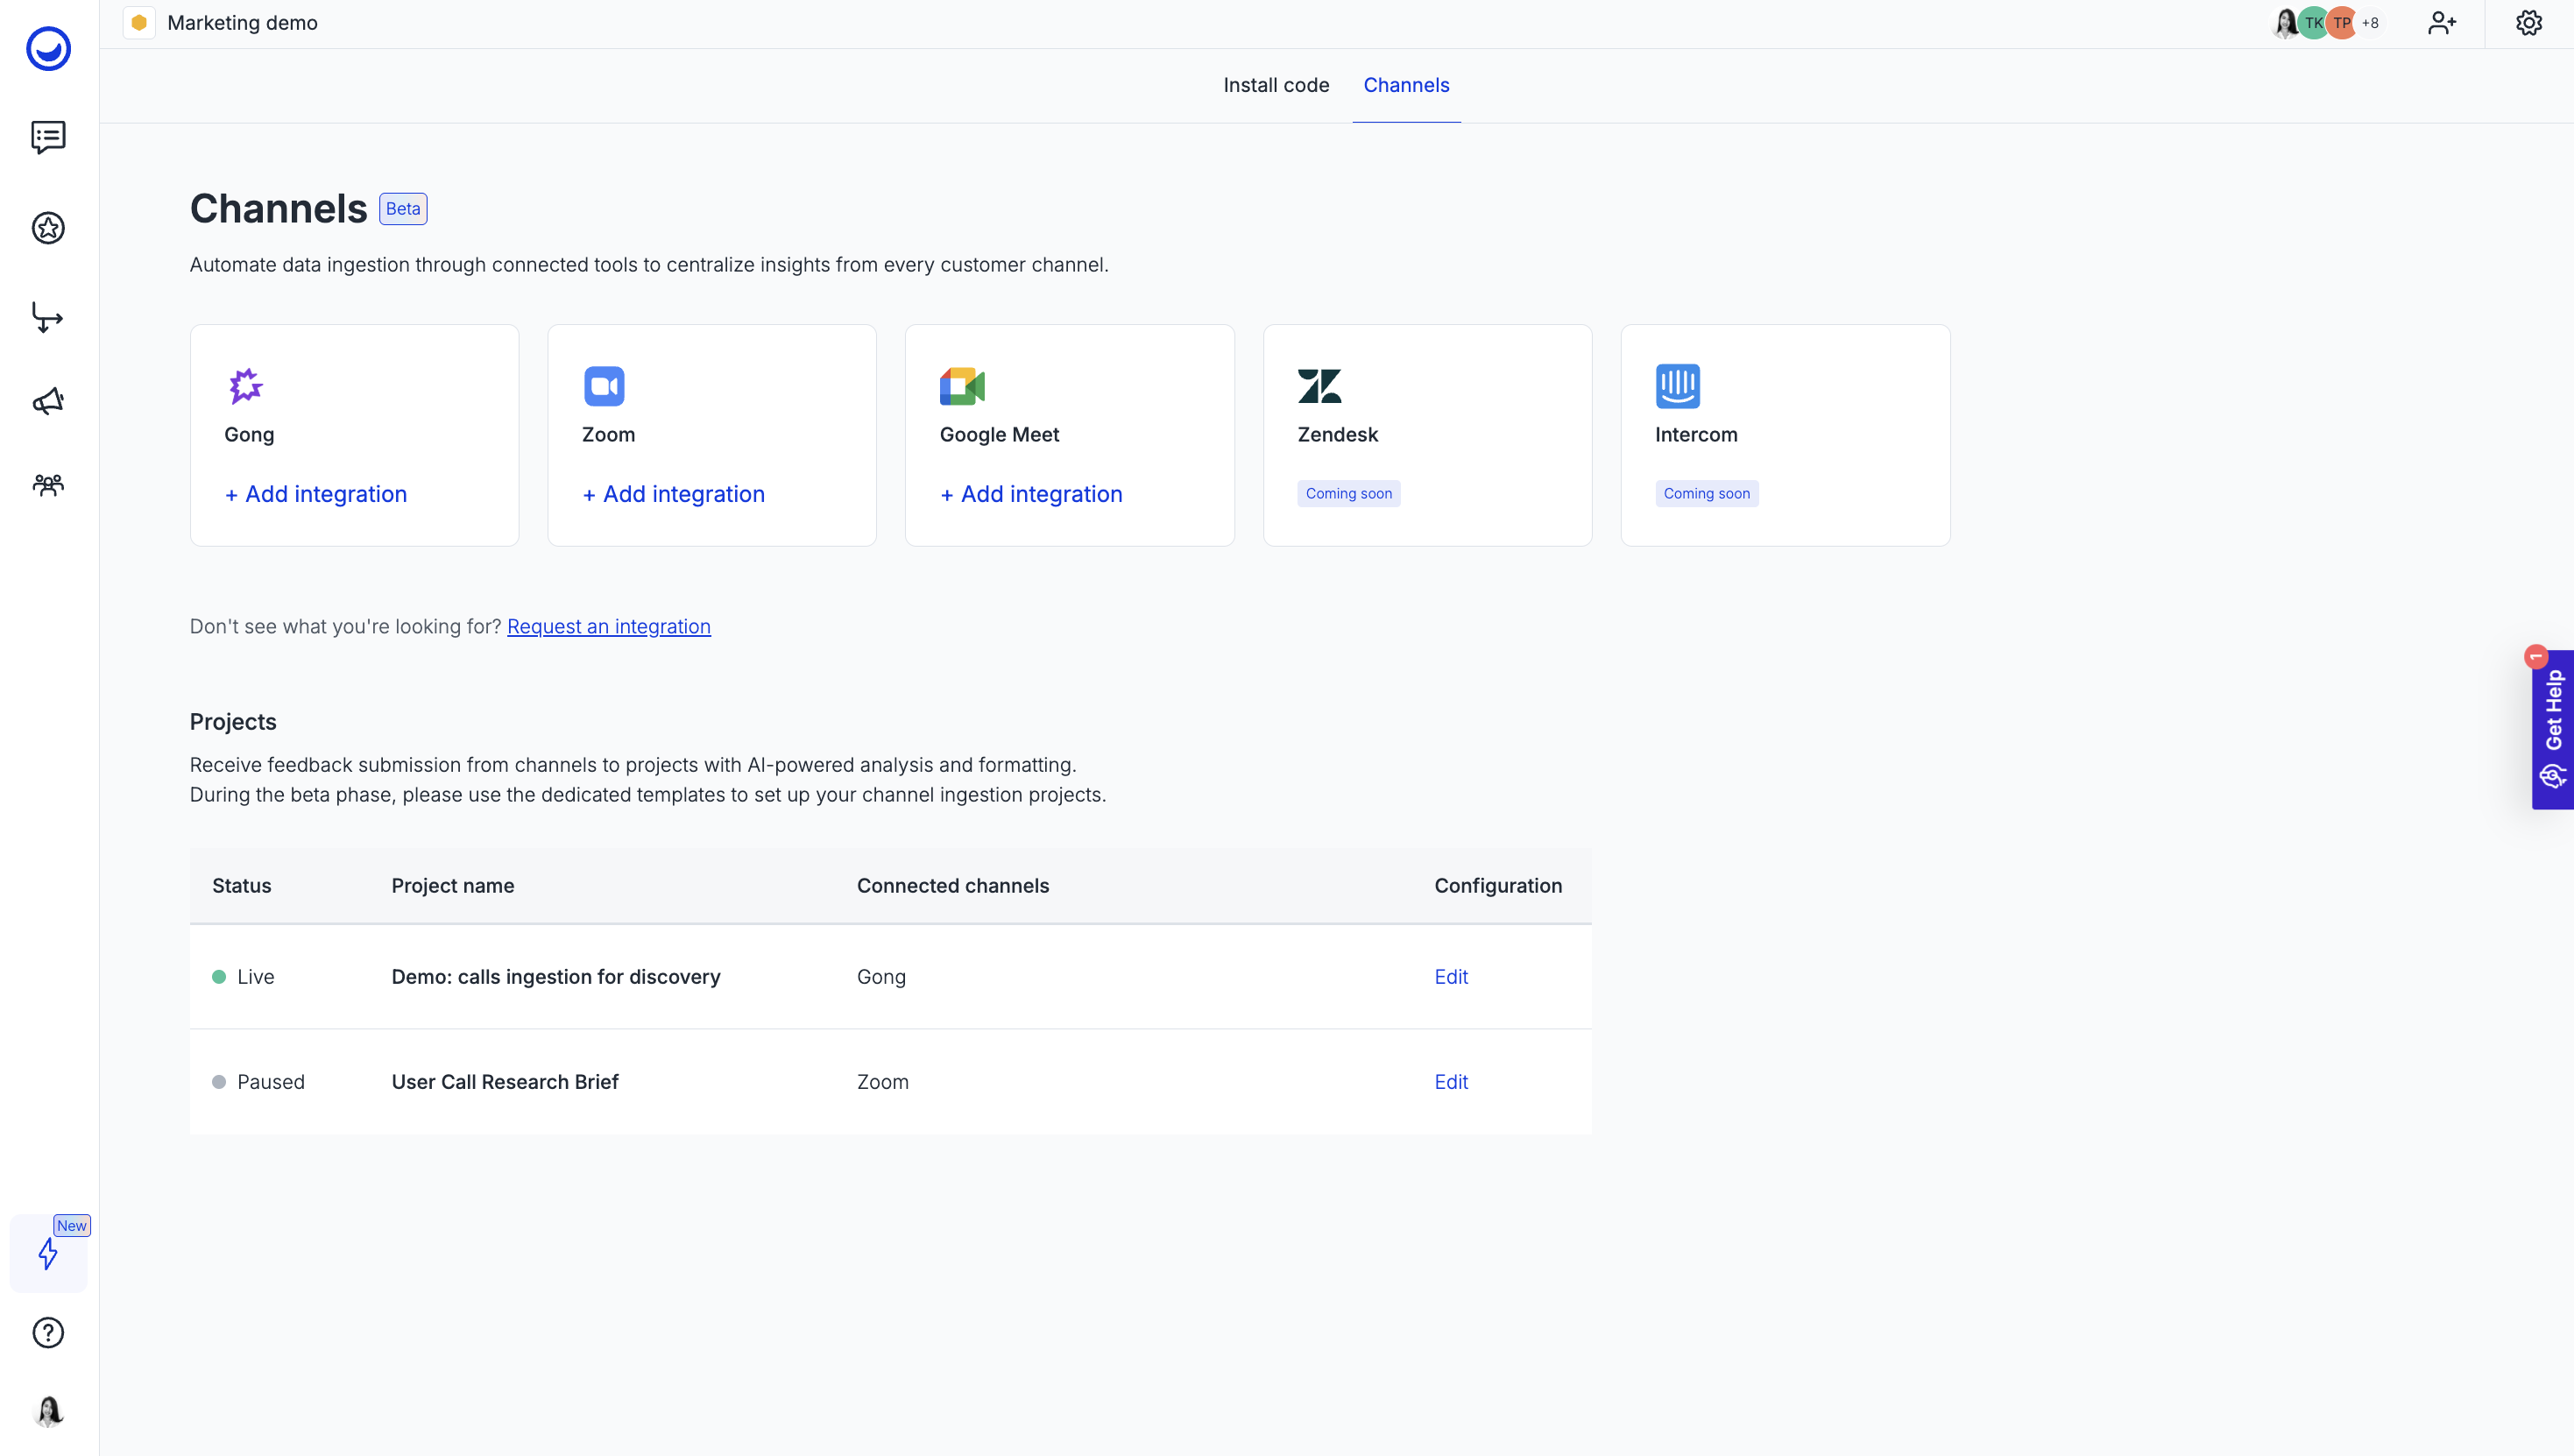The image size is (2574, 1456).
Task: Add integration for Gong
Action: [x=316, y=494]
